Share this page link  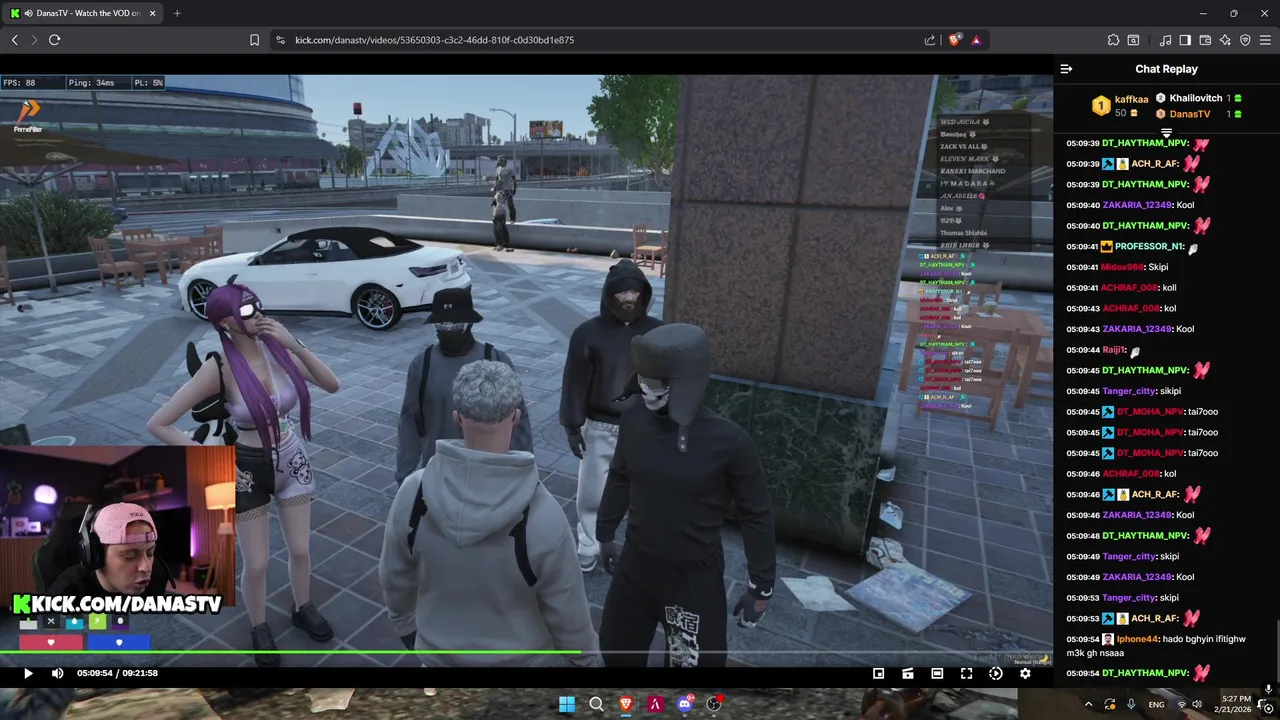(x=930, y=40)
